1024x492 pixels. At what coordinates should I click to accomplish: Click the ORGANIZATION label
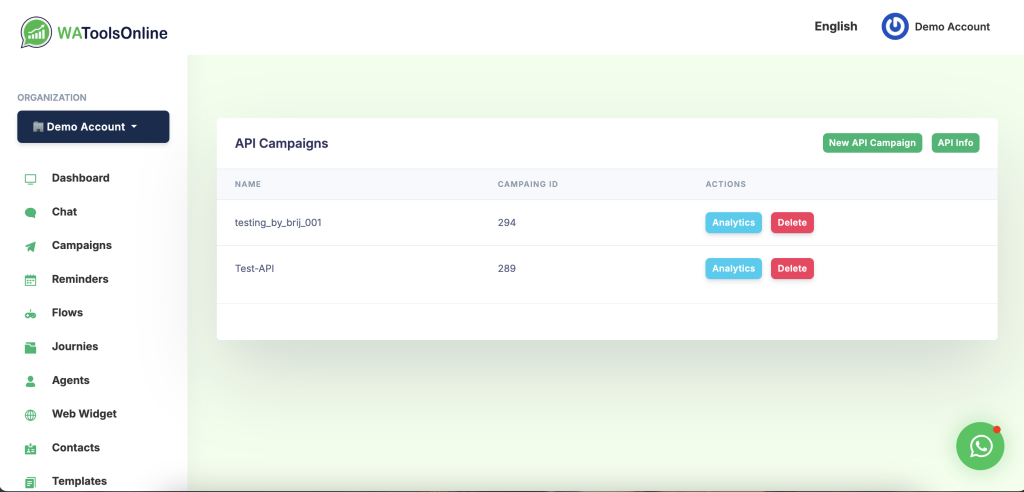52,97
